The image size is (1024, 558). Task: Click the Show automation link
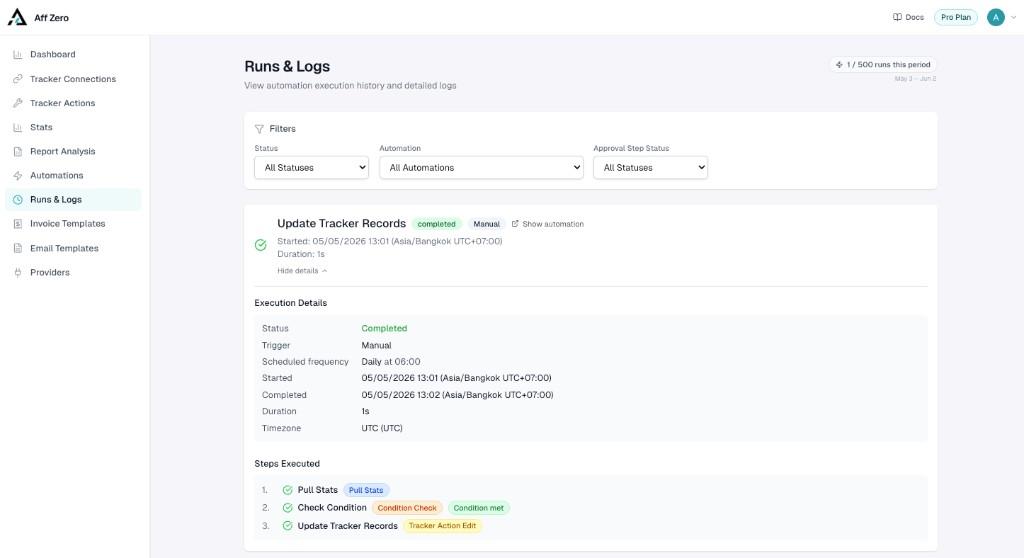(x=548, y=223)
